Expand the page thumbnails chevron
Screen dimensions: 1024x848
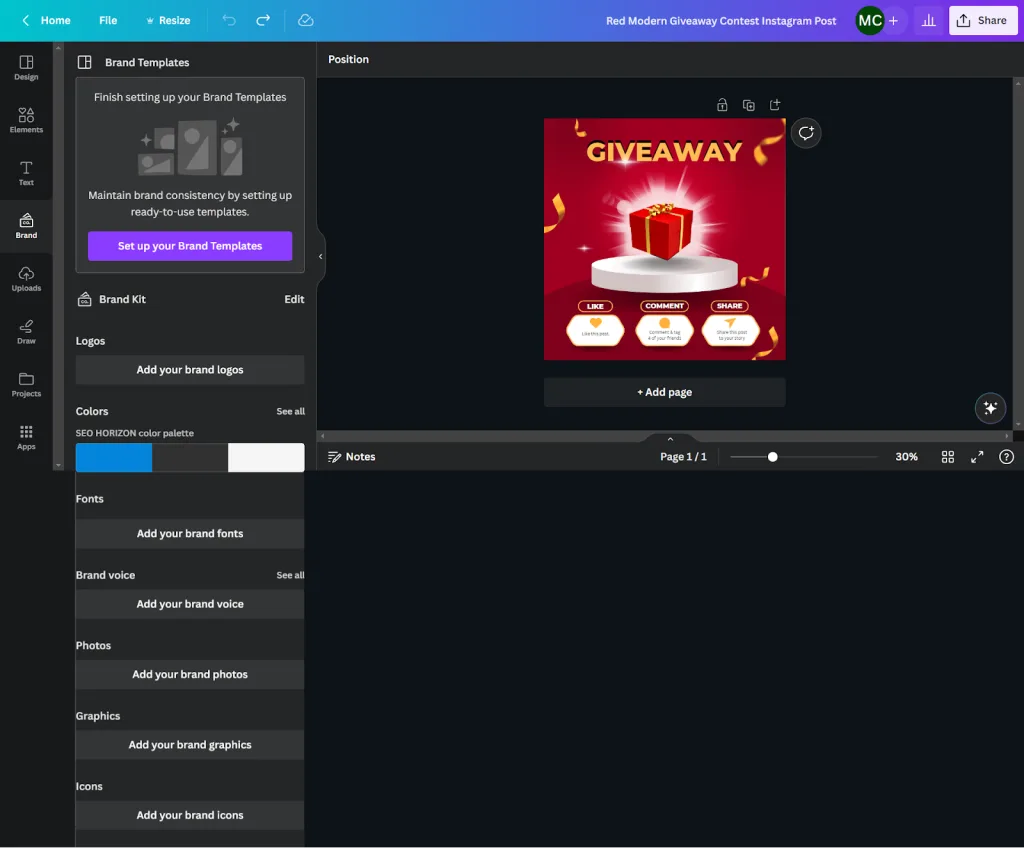pos(670,439)
